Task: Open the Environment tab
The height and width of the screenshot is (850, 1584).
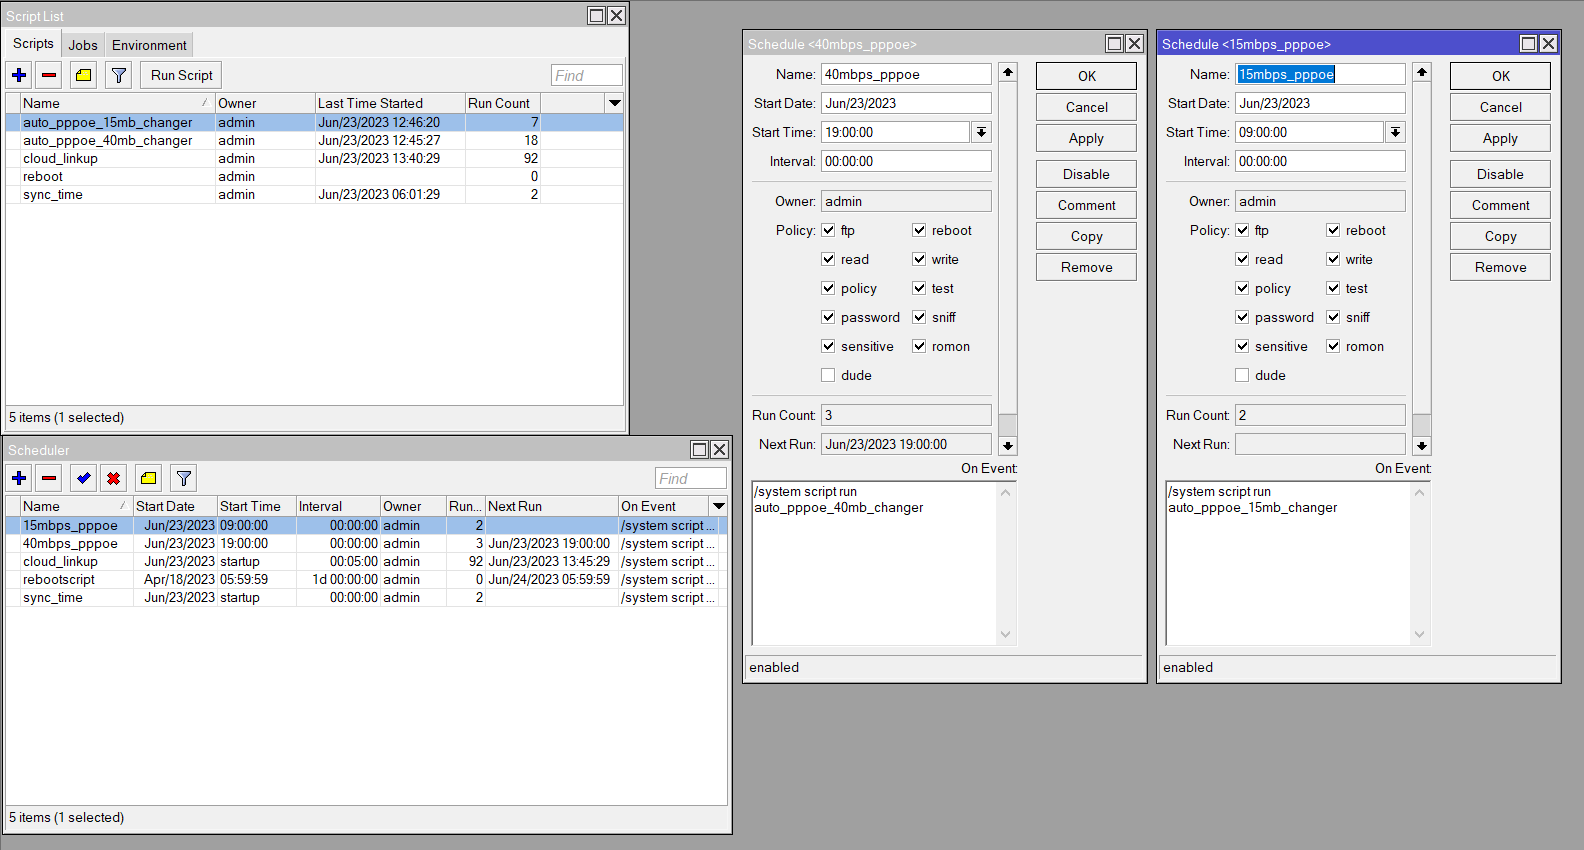Action: pyautogui.click(x=149, y=45)
